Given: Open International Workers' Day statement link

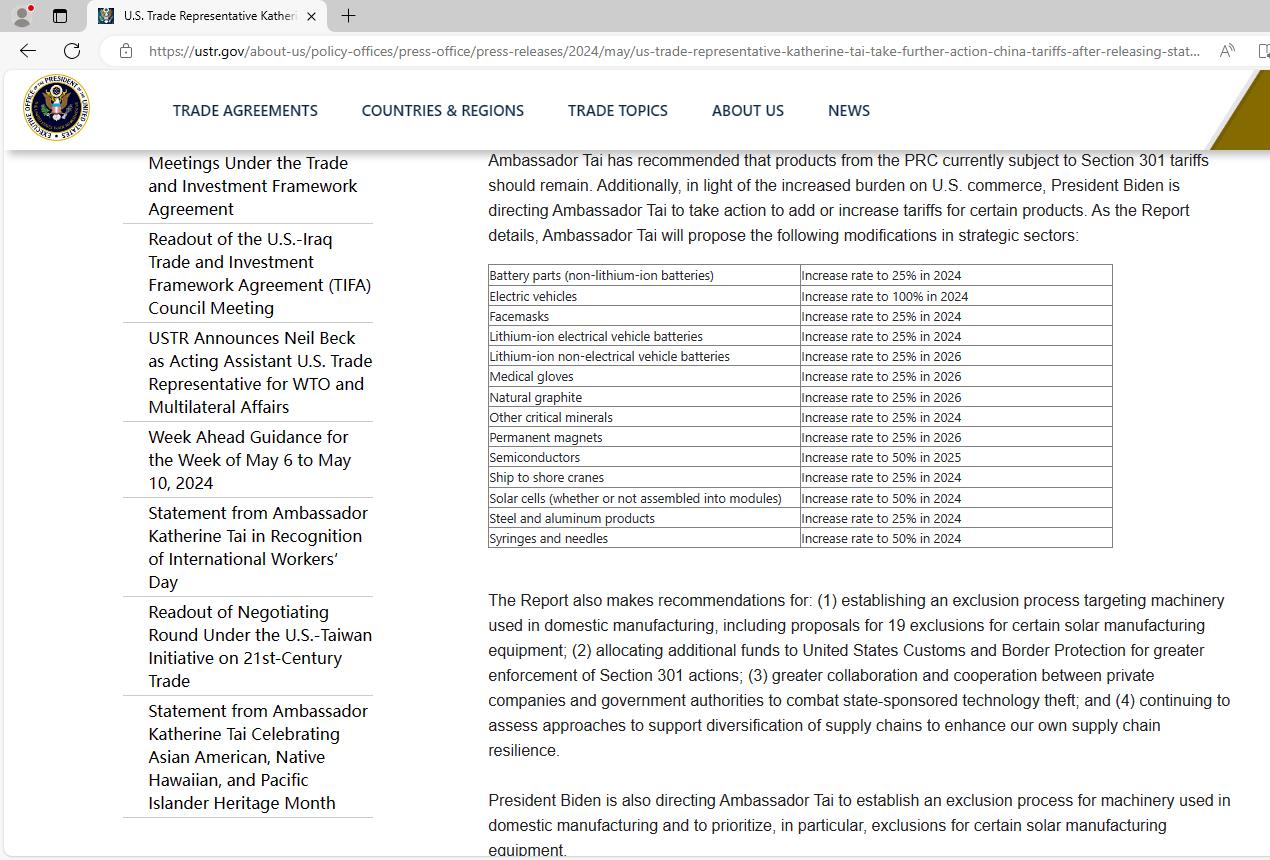Looking at the screenshot, I should point(258,547).
